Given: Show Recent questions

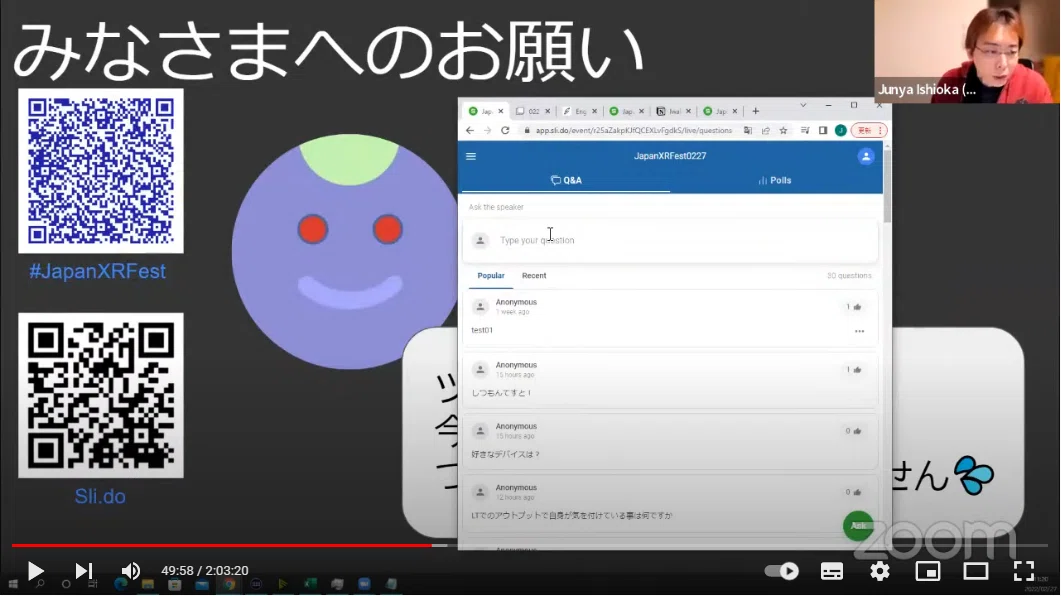Looking at the screenshot, I should 534,275.
